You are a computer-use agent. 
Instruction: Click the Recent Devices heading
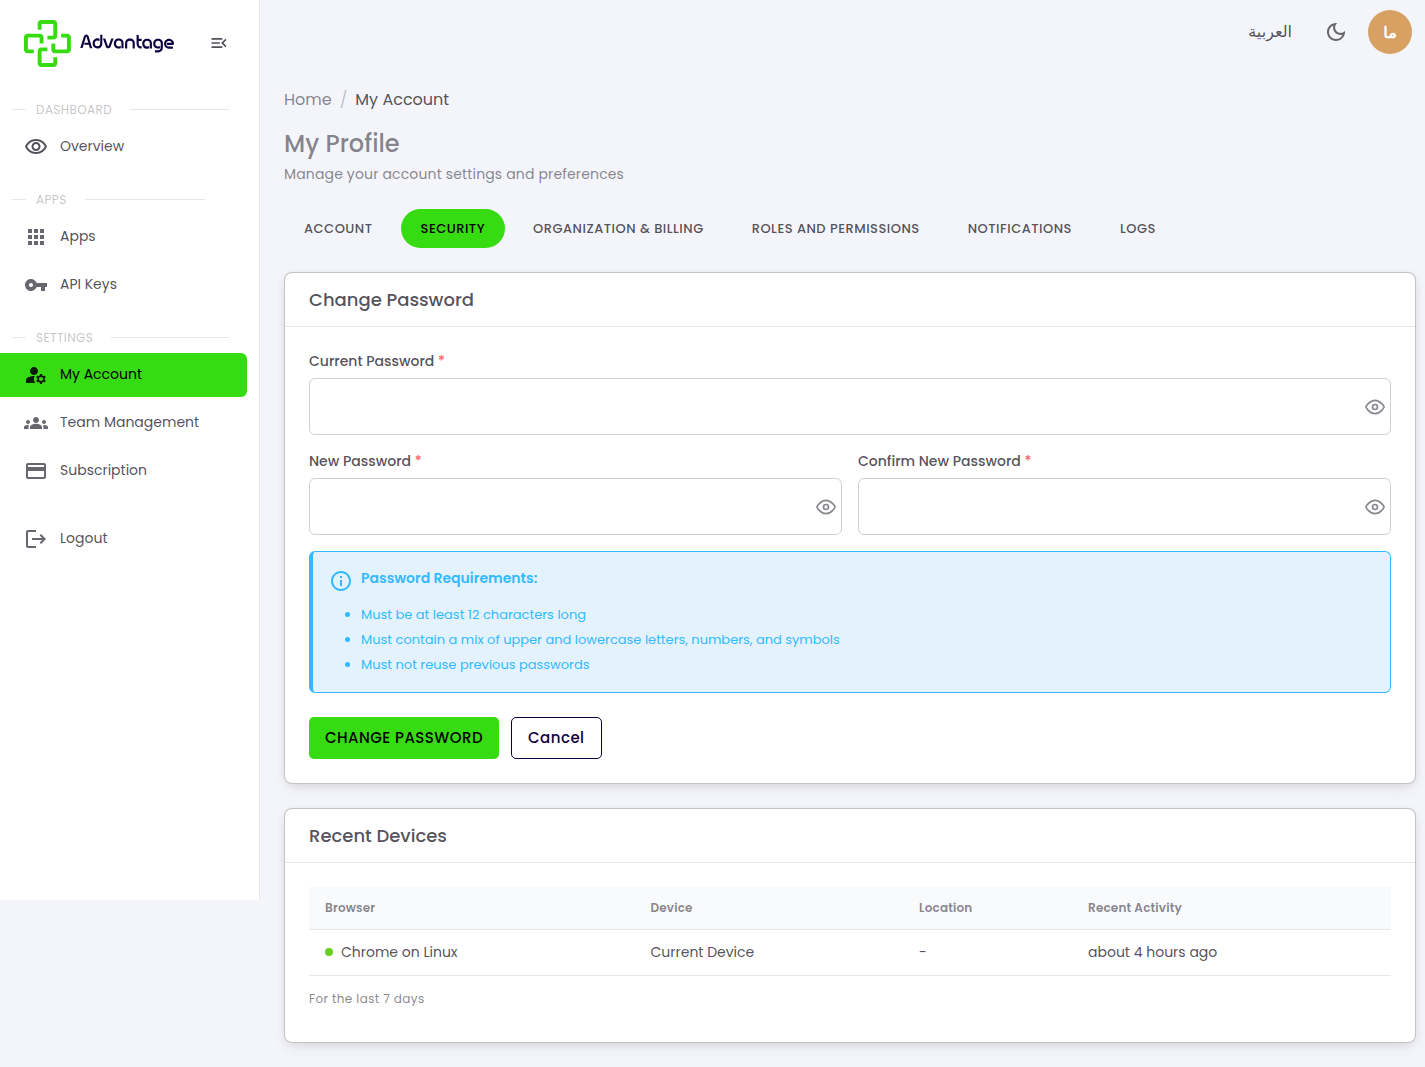click(378, 836)
